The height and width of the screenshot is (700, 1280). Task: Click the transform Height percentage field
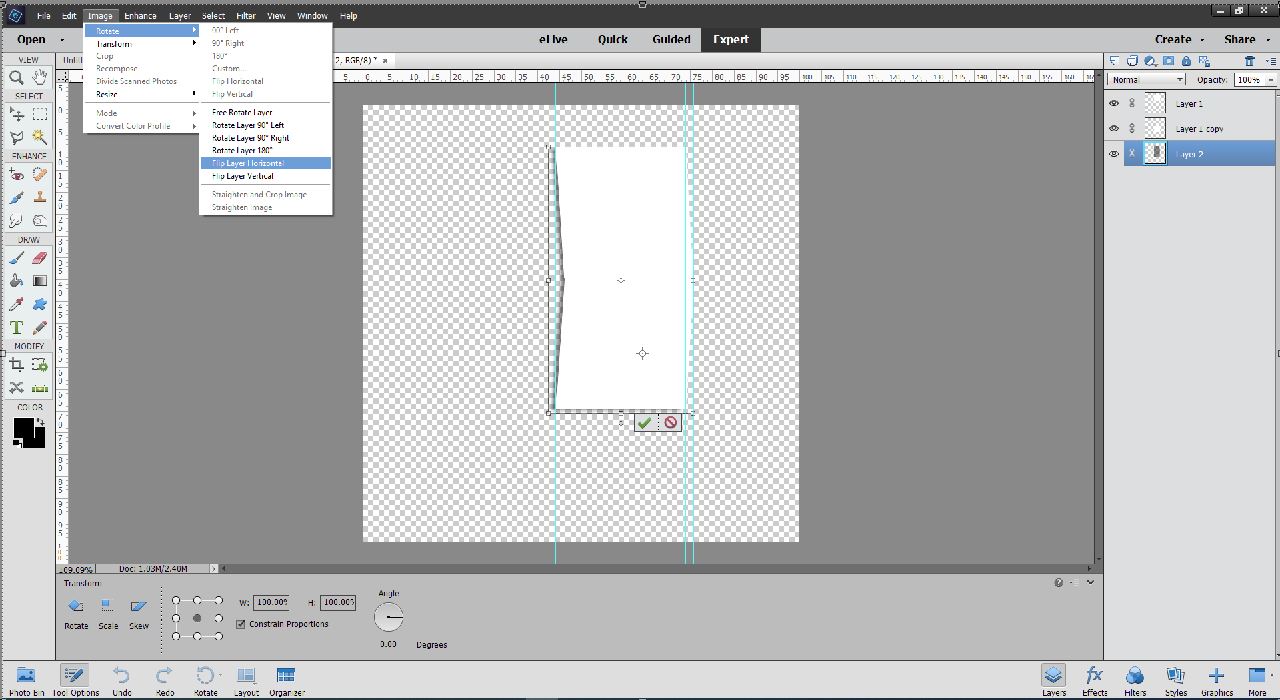(x=338, y=602)
